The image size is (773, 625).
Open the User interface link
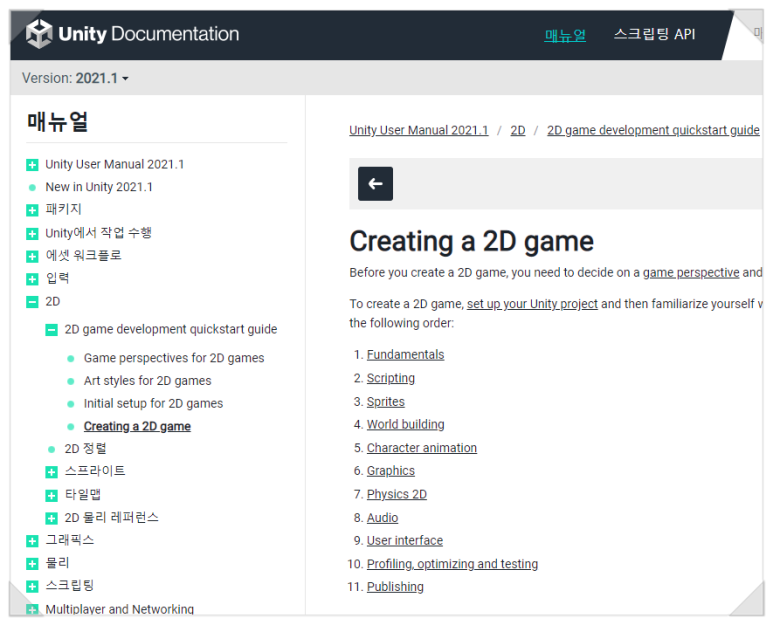click(405, 541)
